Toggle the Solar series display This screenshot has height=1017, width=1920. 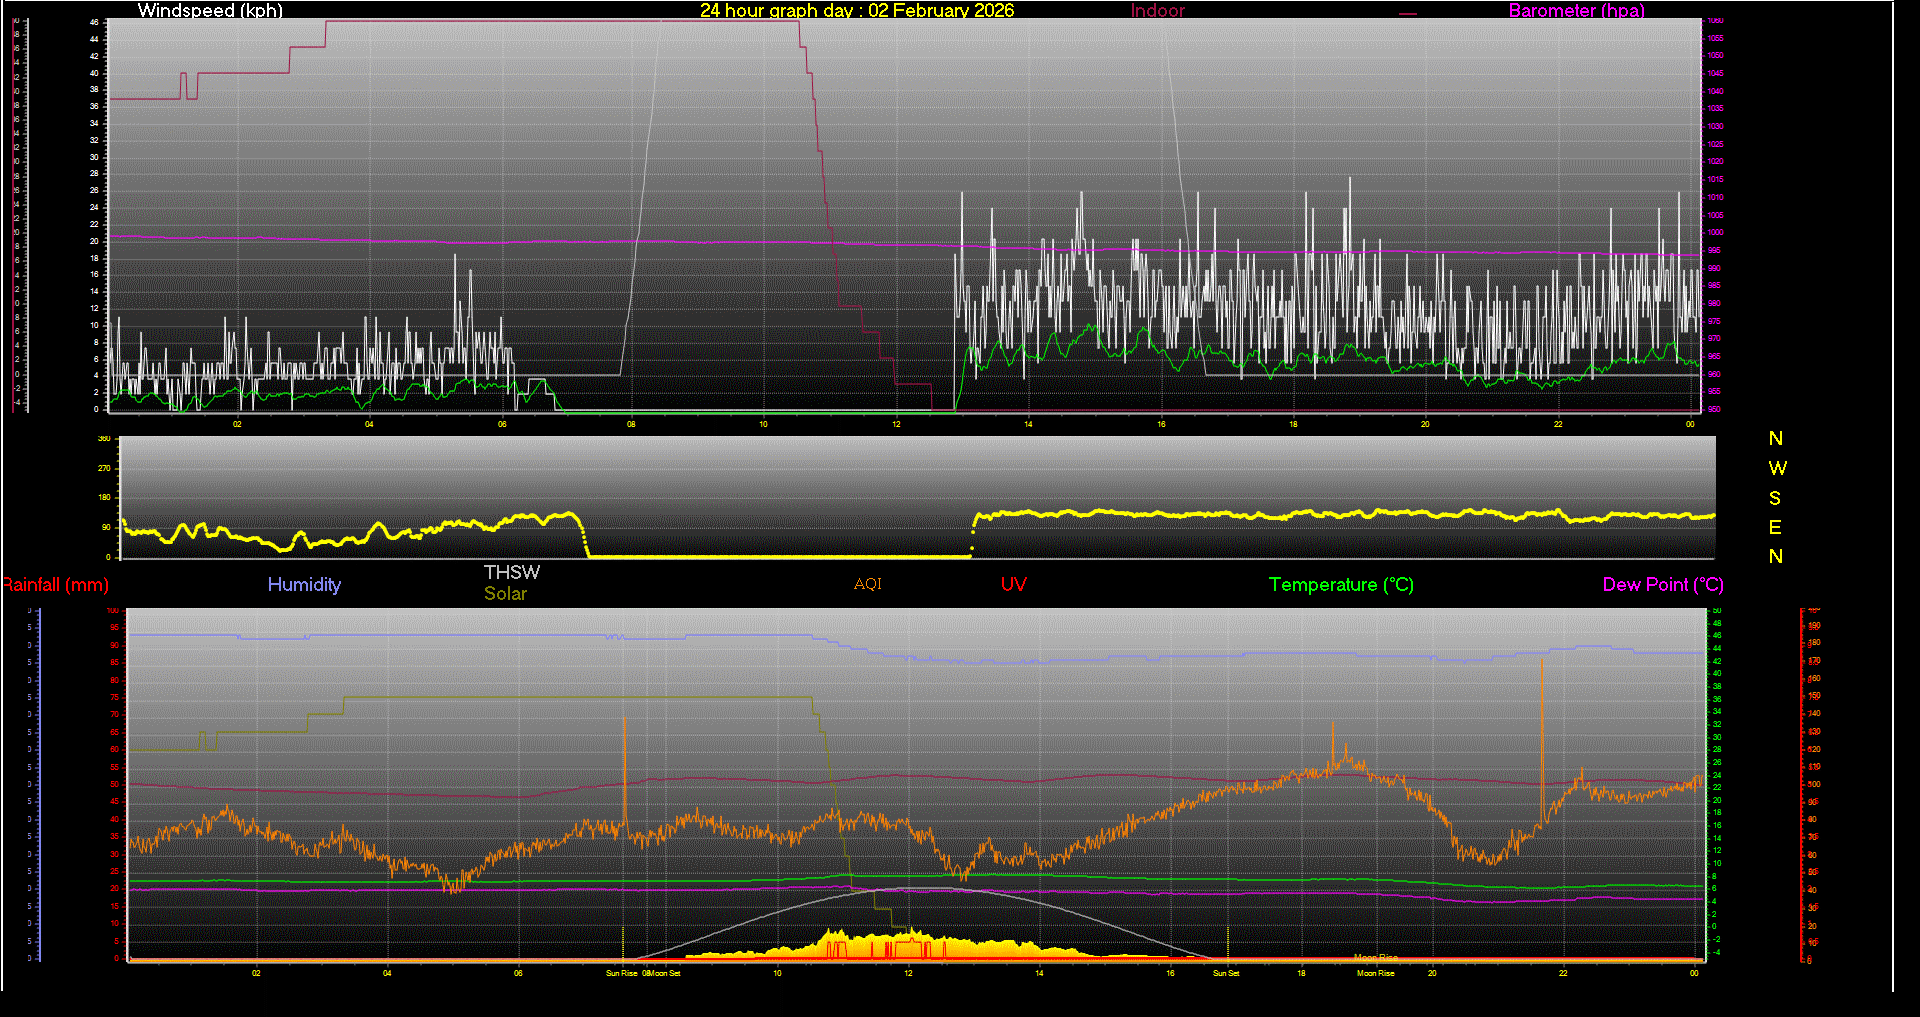[x=505, y=593]
